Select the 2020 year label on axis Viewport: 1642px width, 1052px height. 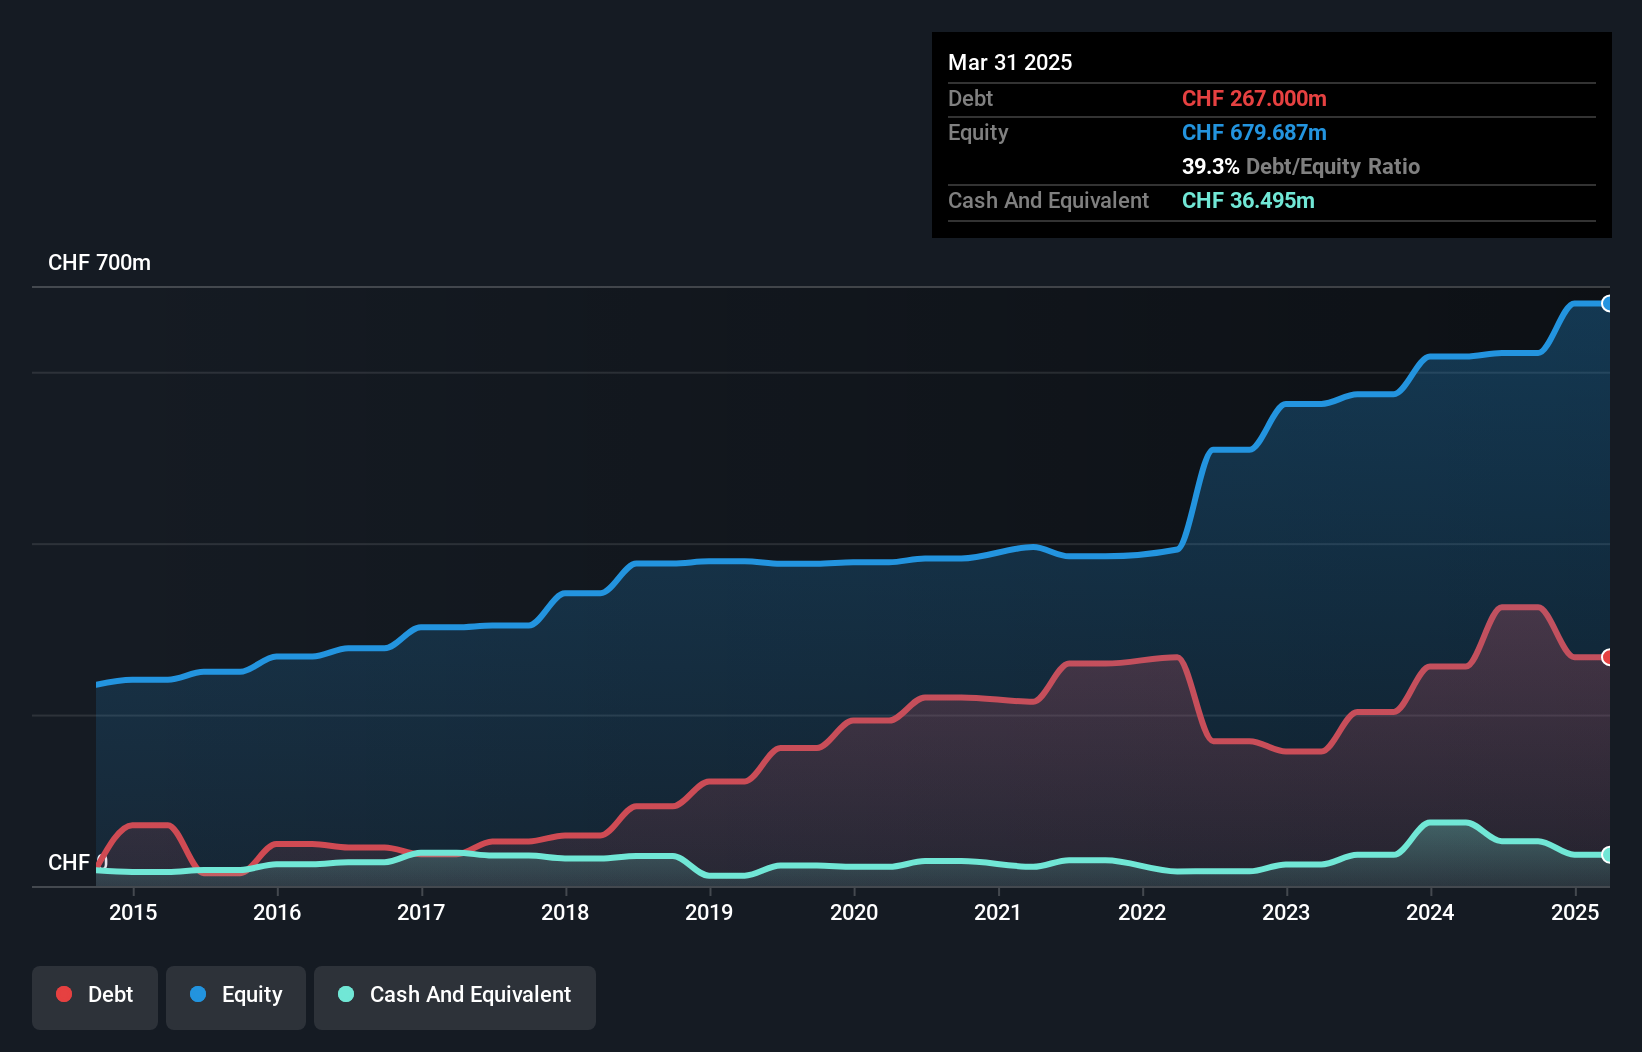[x=854, y=912]
